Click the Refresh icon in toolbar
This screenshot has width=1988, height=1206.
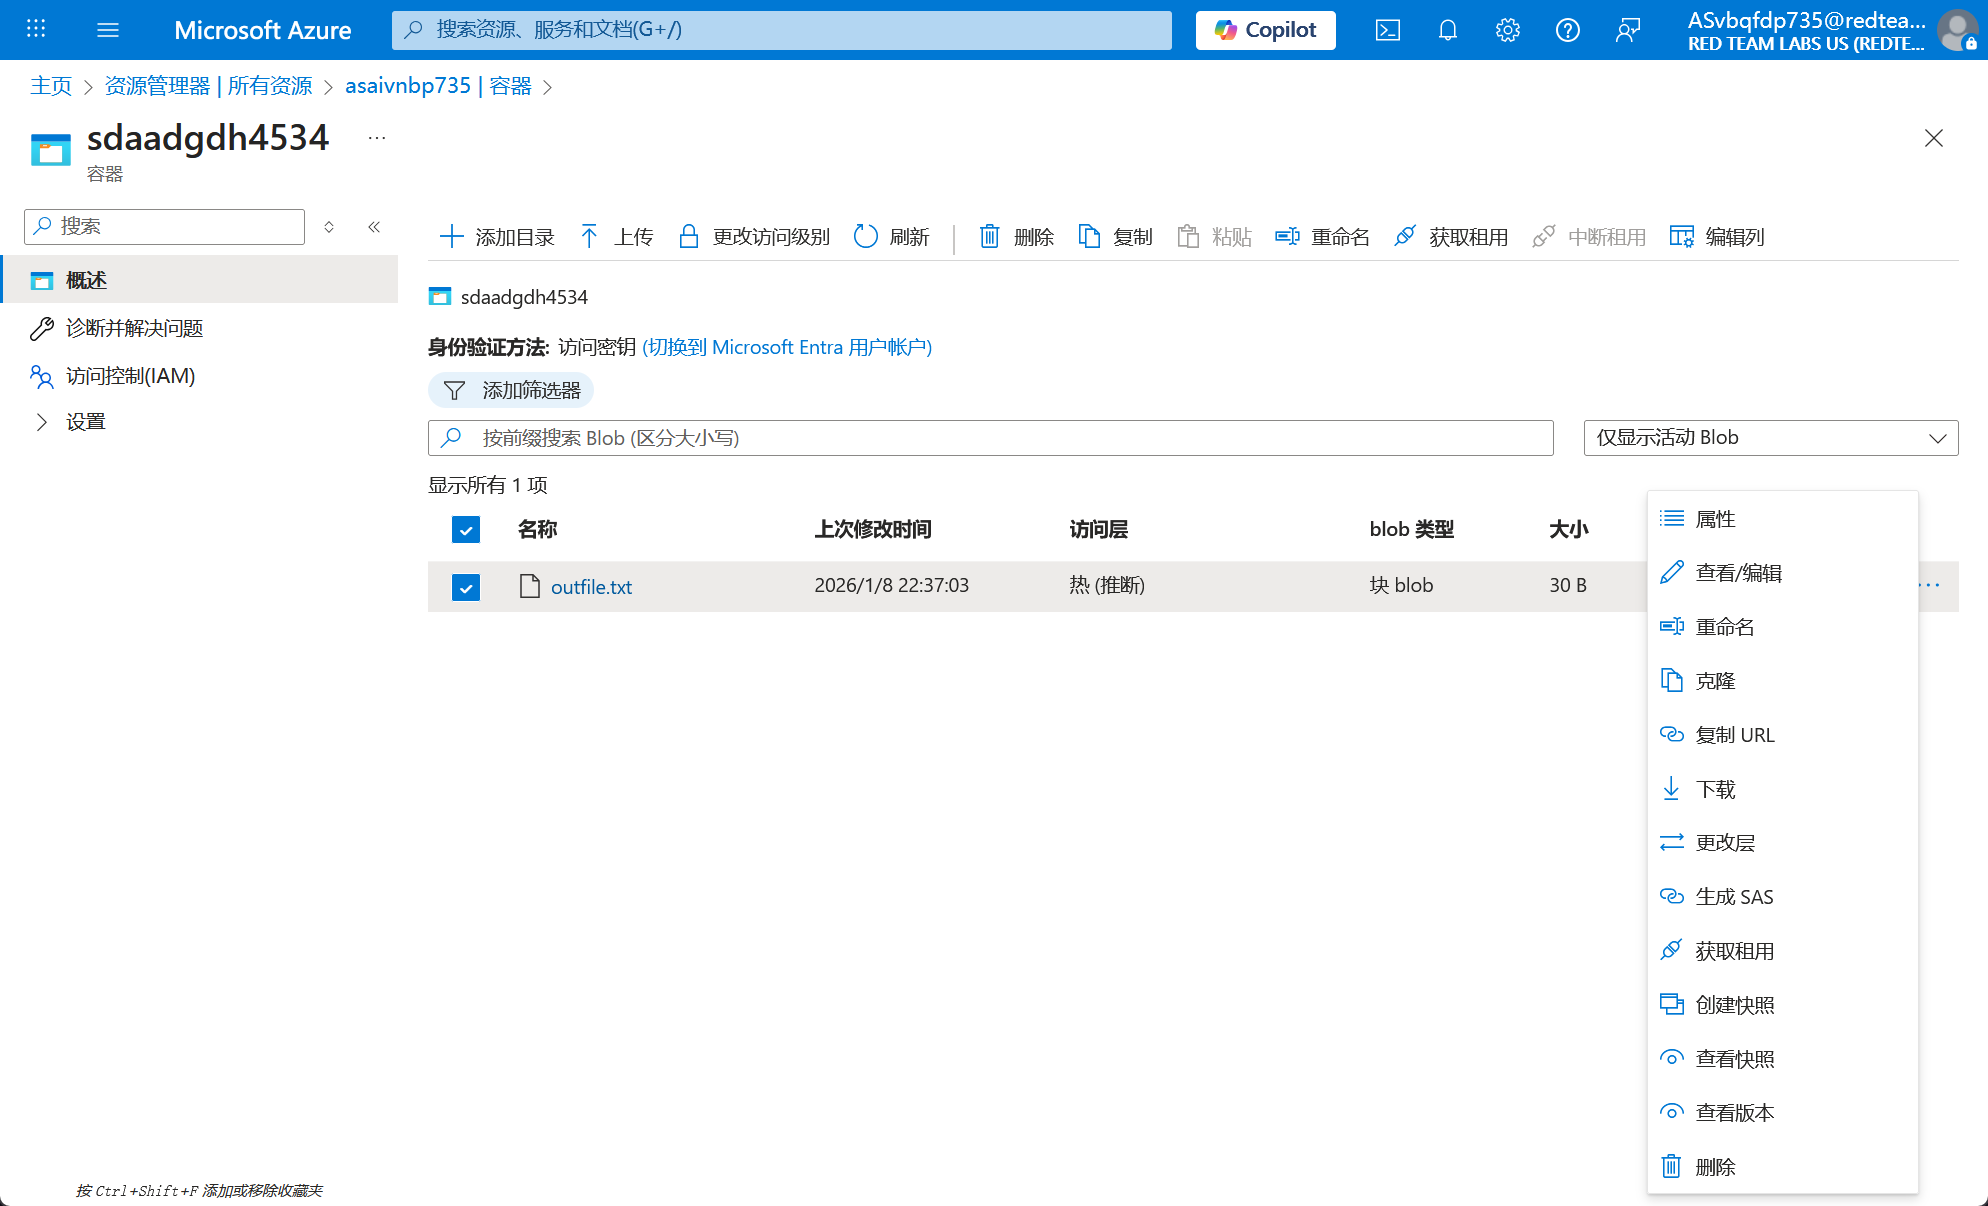pos(865,237)
